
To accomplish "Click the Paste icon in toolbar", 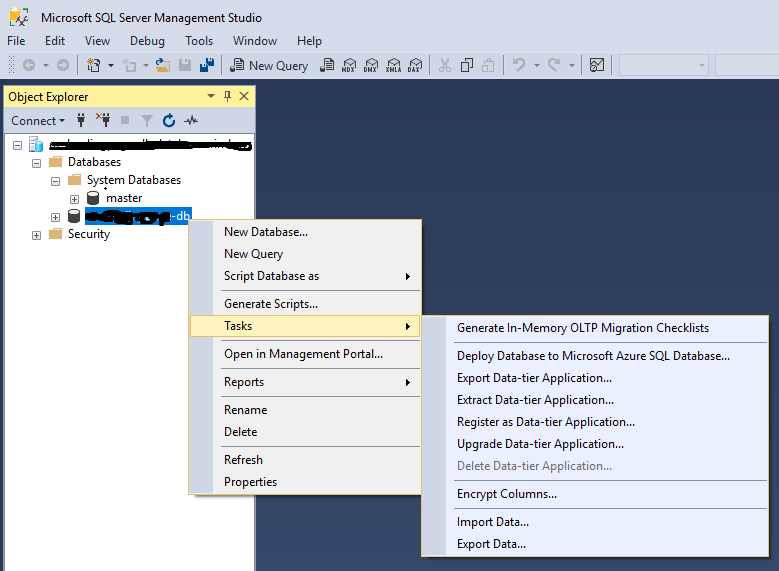I will [x=488, y=65].
